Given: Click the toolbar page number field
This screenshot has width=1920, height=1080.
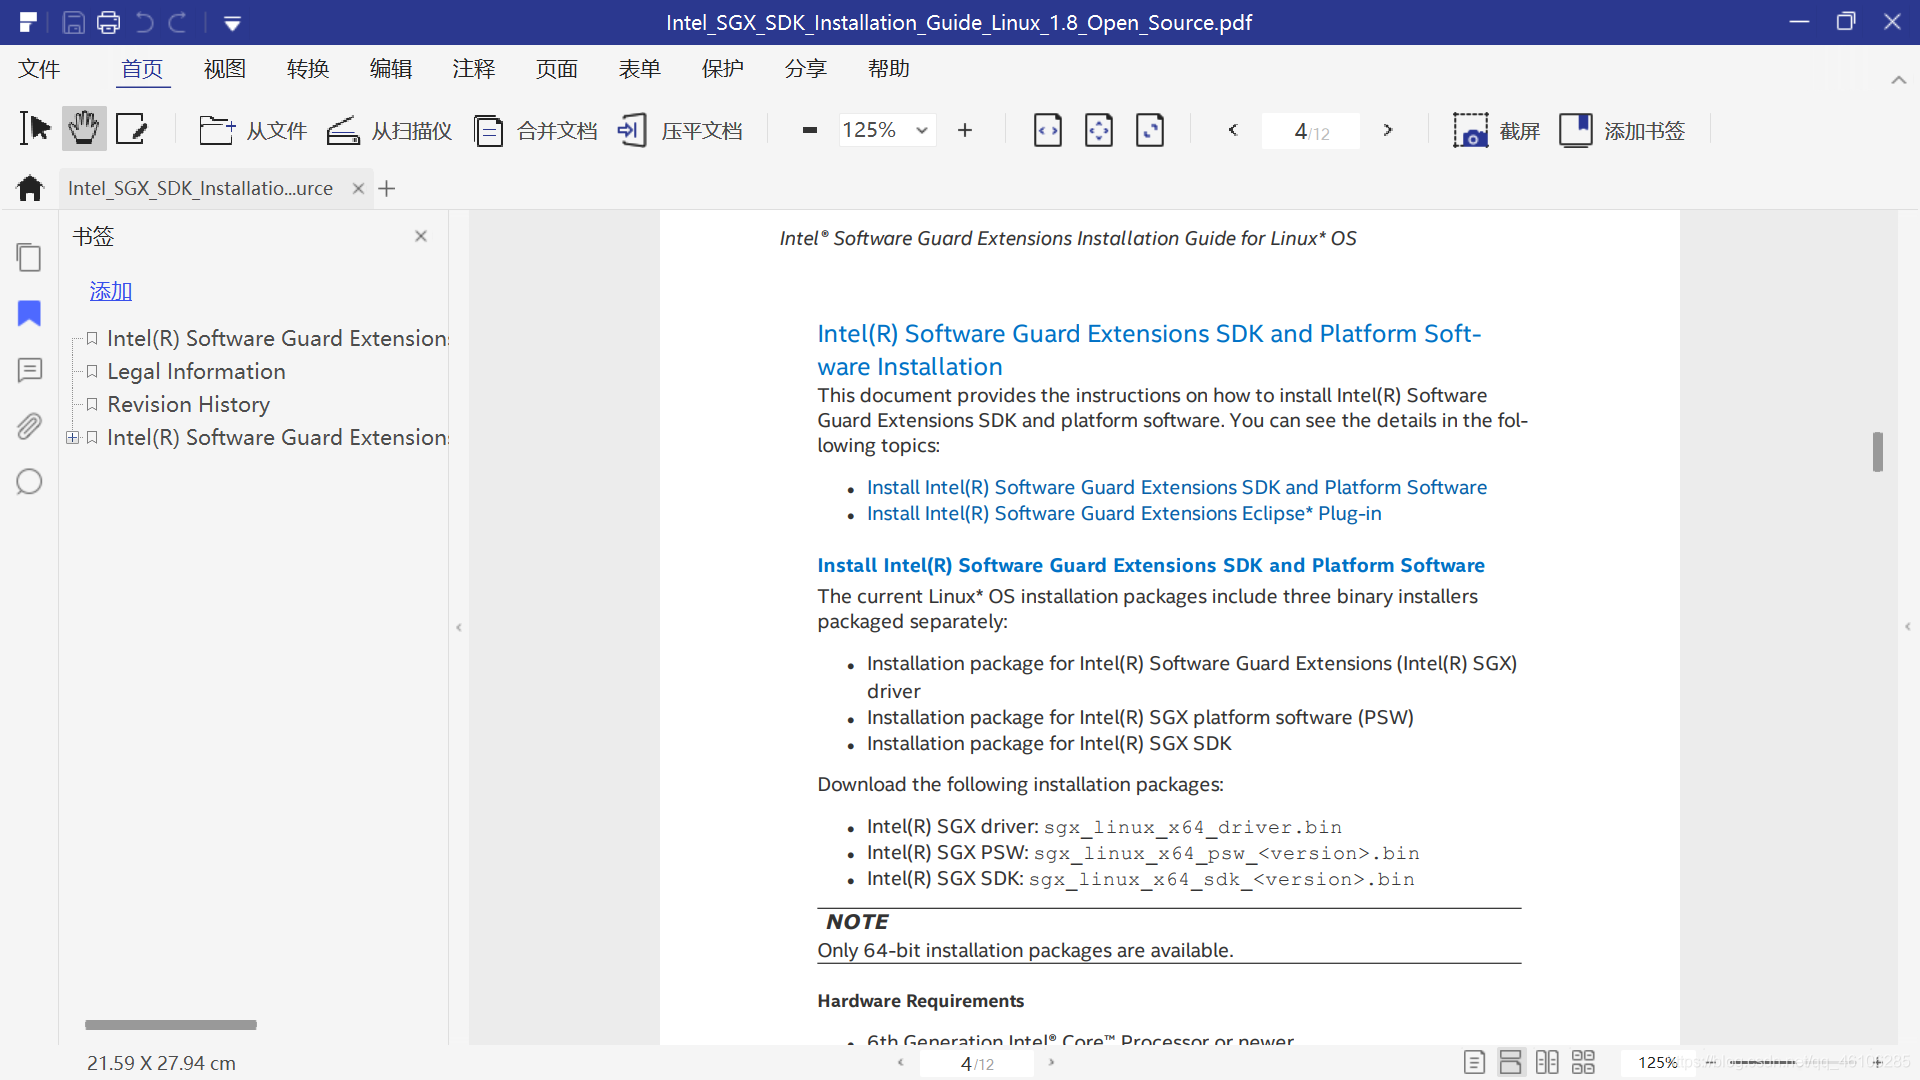Looking at the screenshot, I should pos(1310,131).
